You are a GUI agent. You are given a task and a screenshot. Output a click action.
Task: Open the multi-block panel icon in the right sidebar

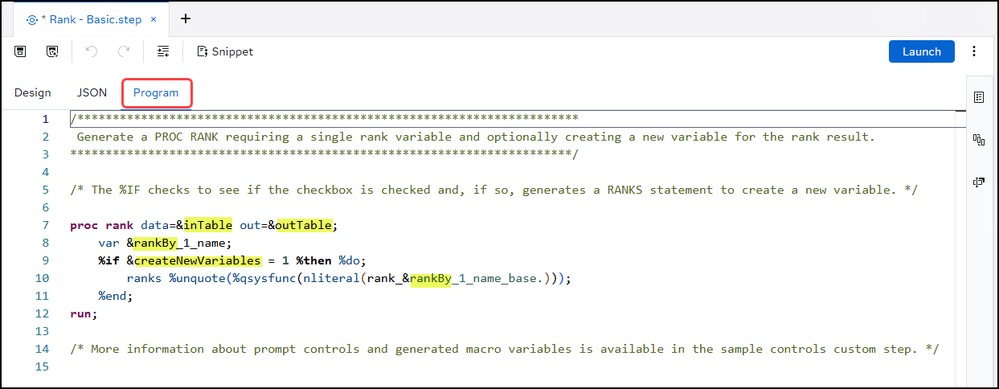point(979,140)
